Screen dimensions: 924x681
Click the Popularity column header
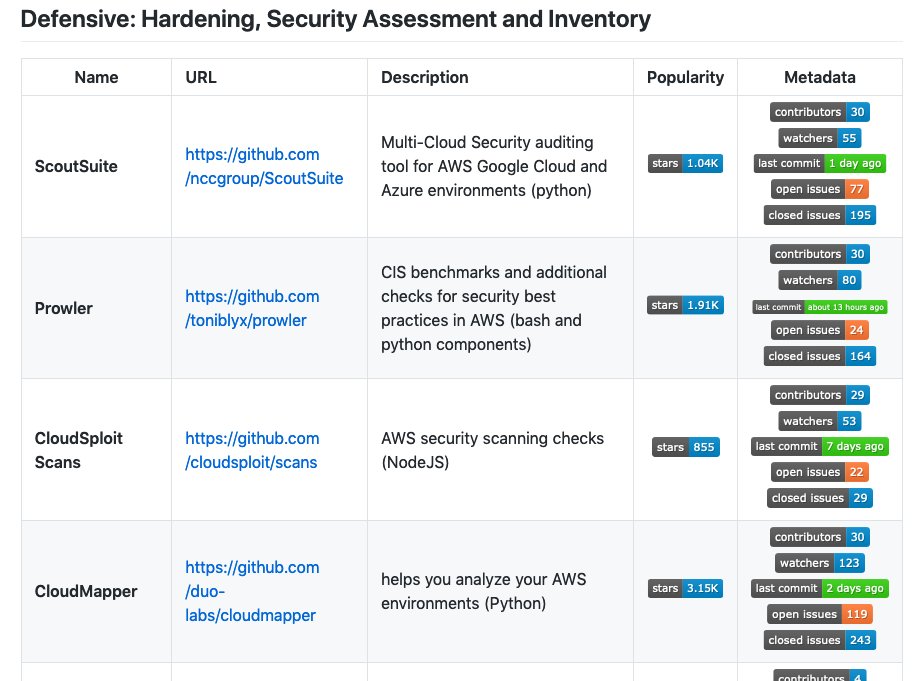(685, 77)
